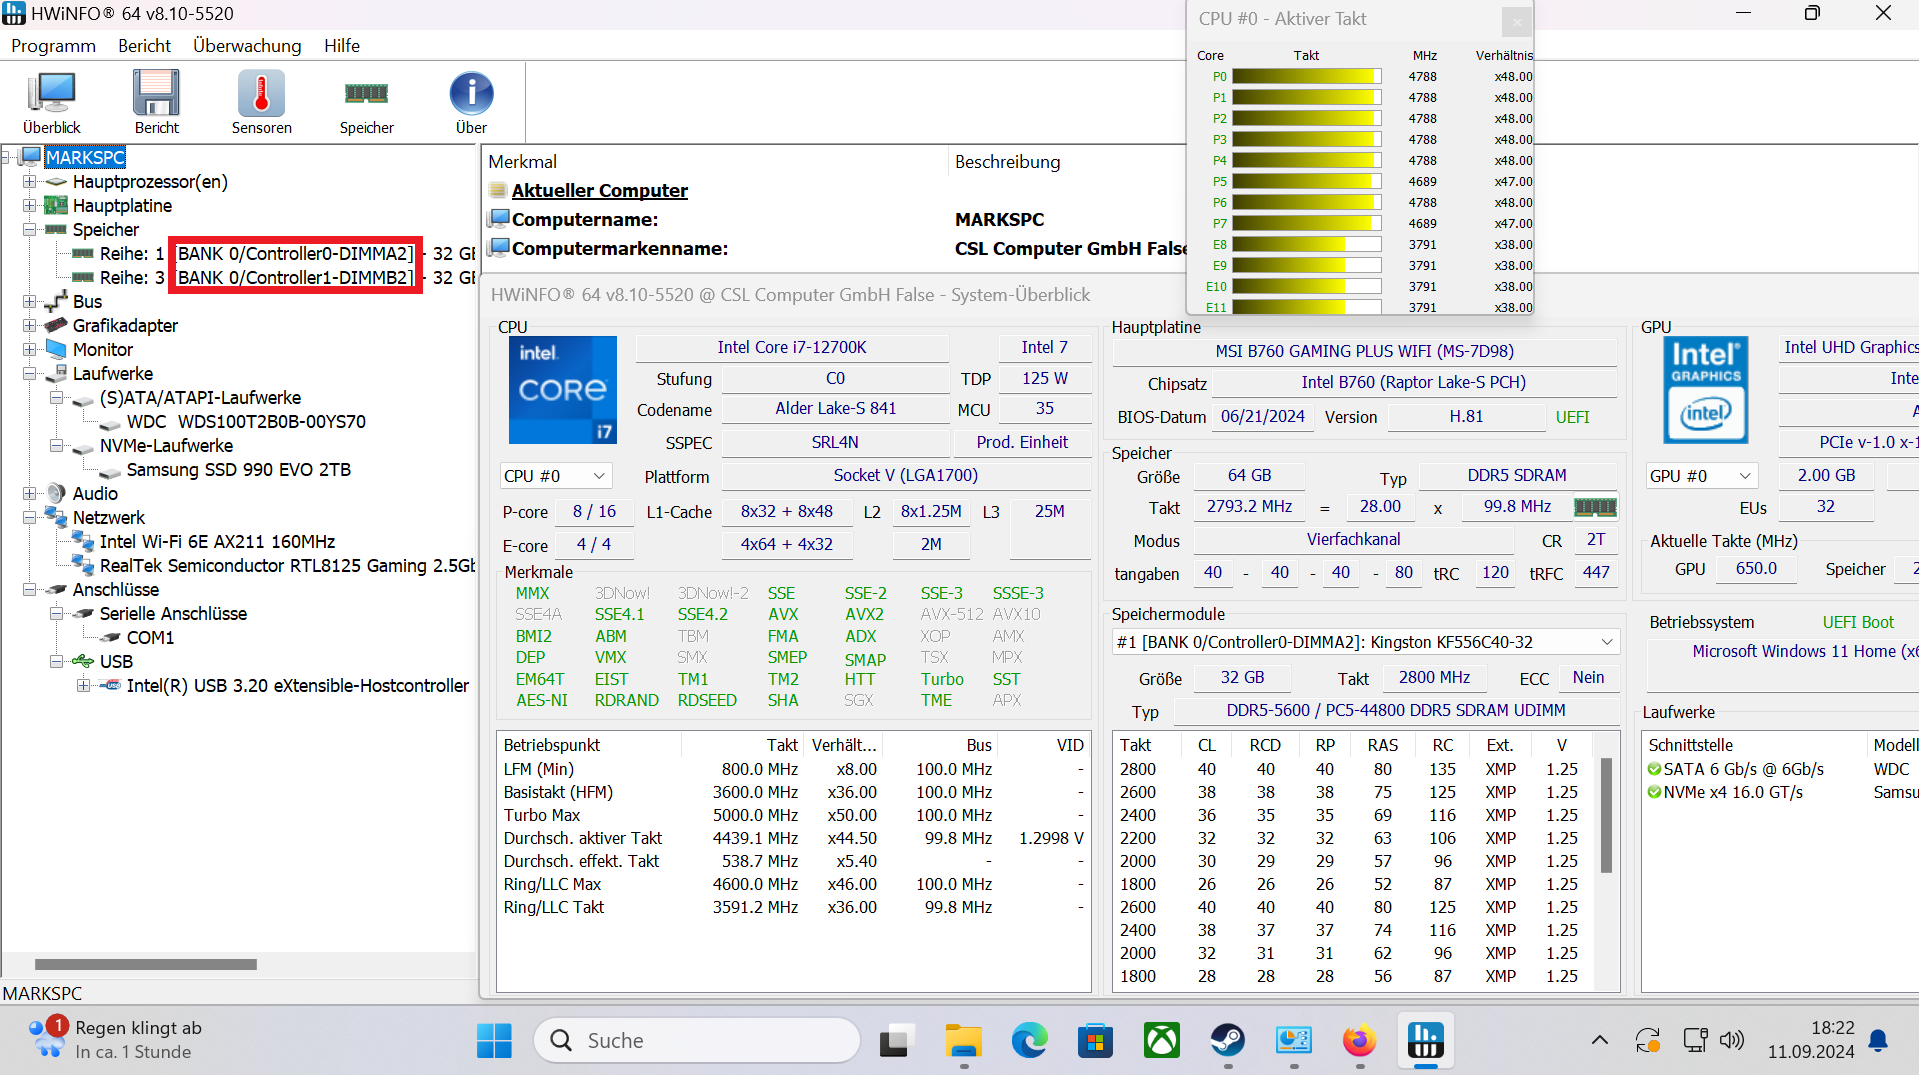The height and width of the screenshot is (1075, 1919).
Task: Click the taskbar app with monitor icon
Action: (1293, 1041)
